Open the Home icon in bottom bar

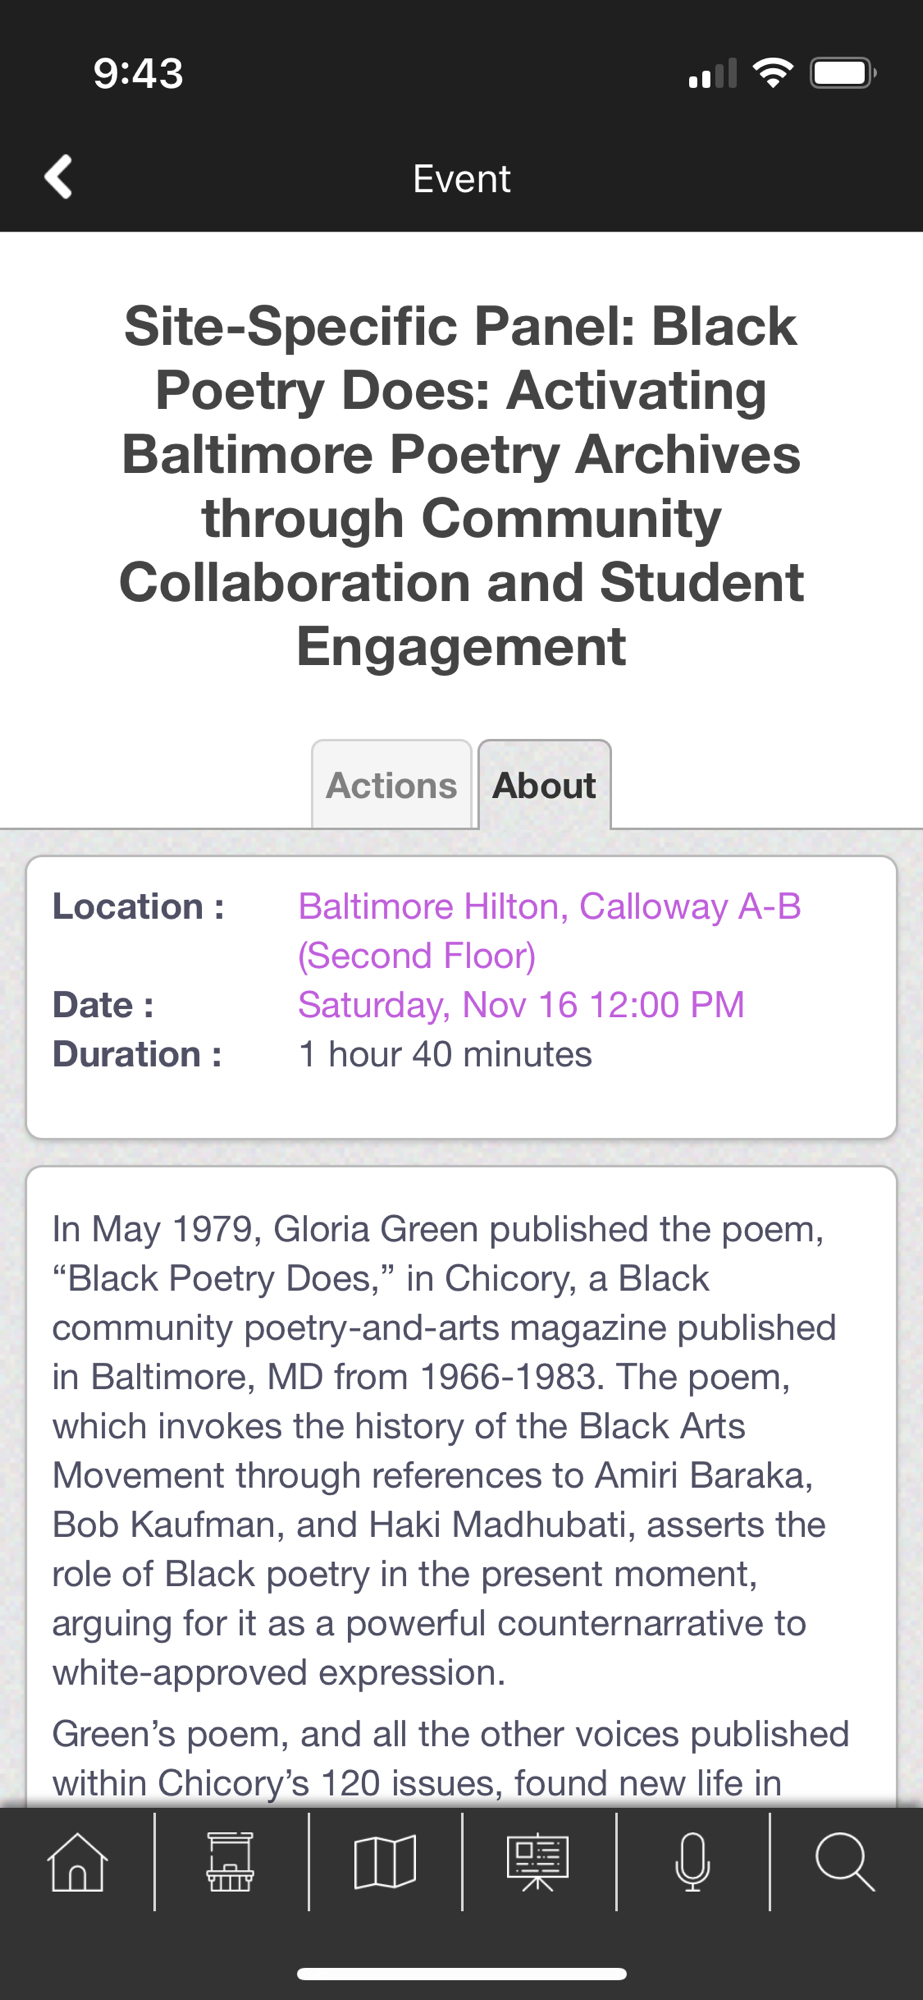coord(77,1862)
